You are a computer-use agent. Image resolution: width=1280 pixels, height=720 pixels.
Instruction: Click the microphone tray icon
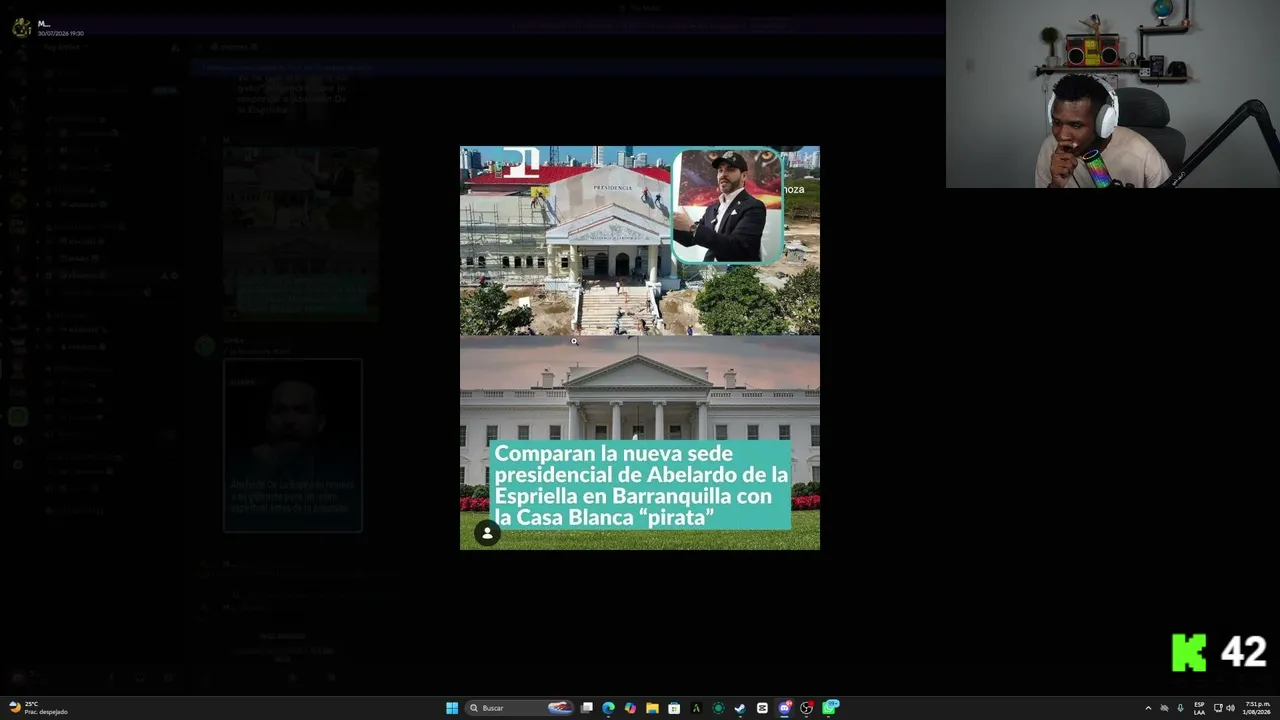pos(1180,708)
